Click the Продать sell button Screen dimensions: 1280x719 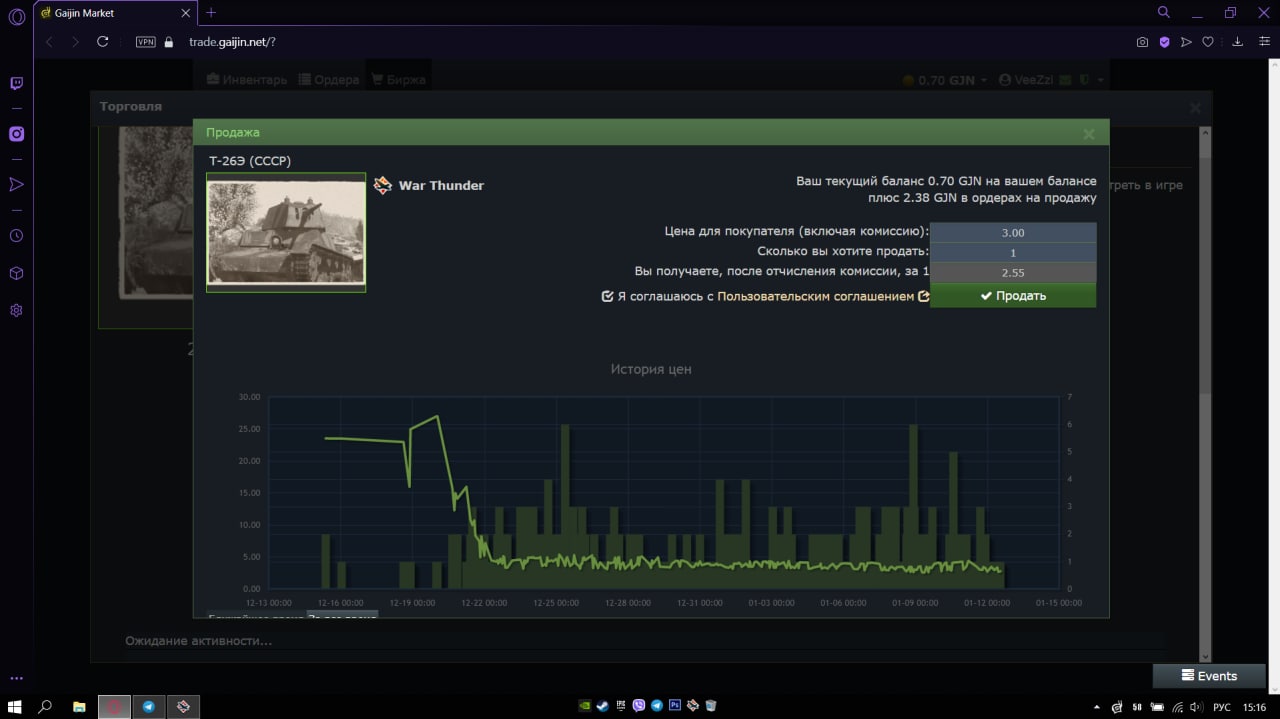coord(1013,295)
